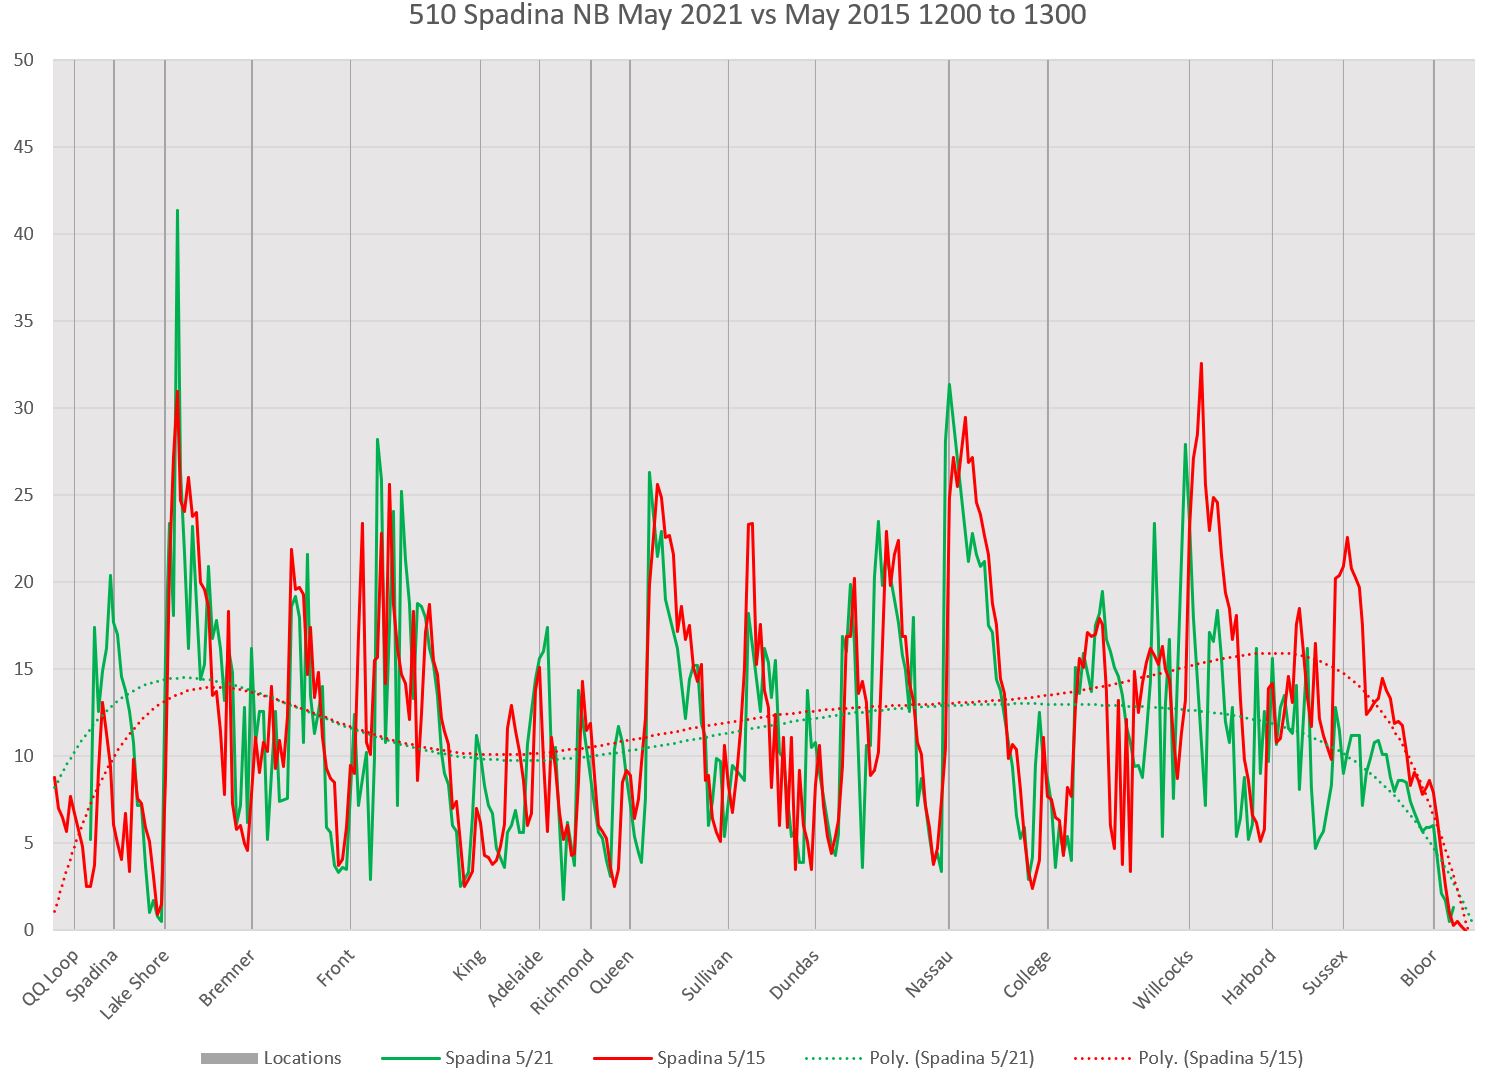Select the 'Willcocks' x-axis label

[x=1163, y=980]
